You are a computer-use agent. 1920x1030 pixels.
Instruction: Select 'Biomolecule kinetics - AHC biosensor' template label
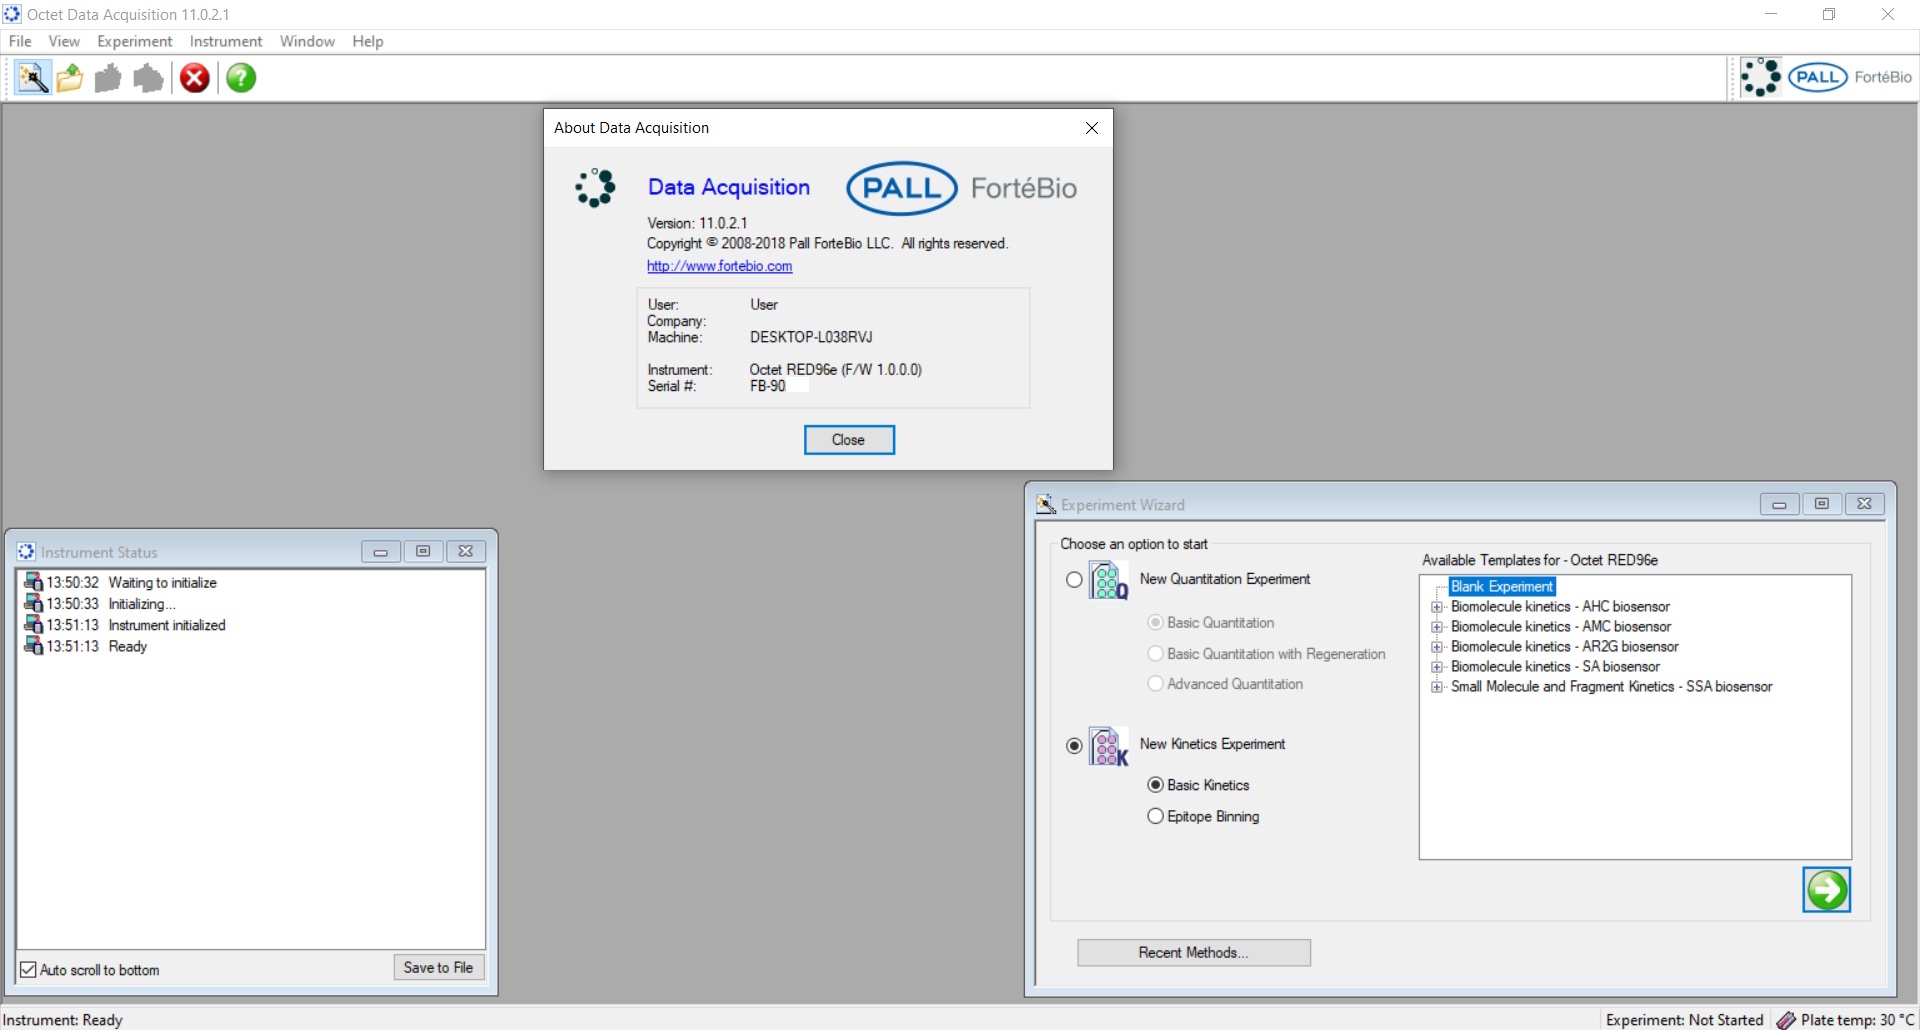[1560, 607]
